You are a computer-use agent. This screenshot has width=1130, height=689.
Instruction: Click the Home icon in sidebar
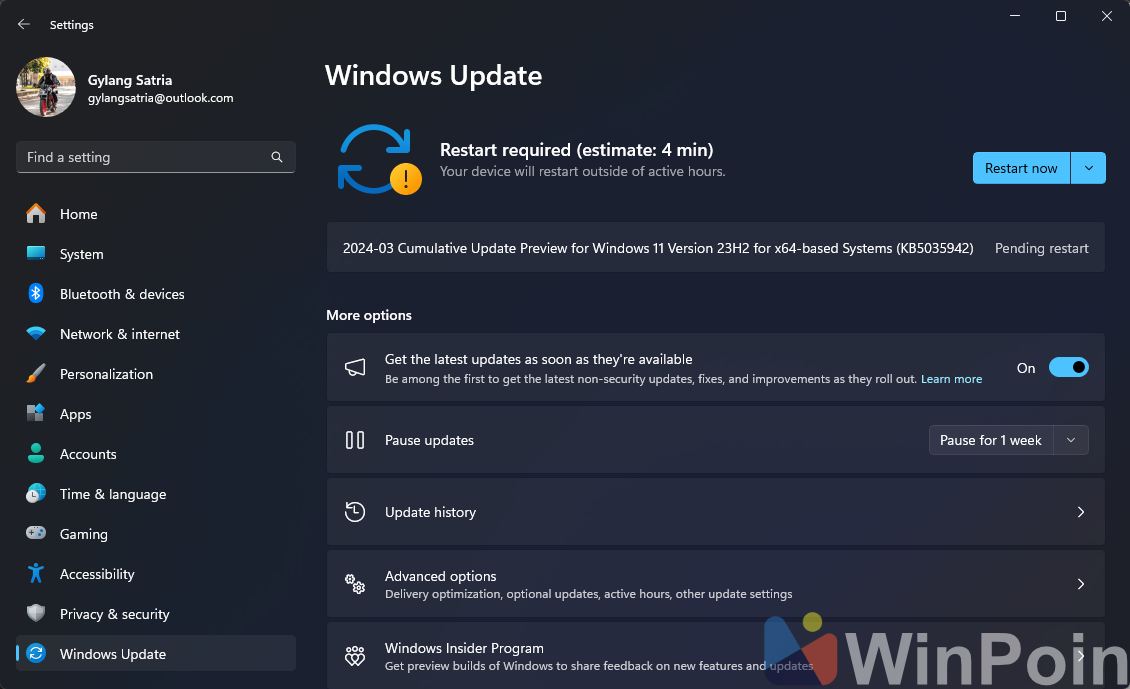[36, 214]
